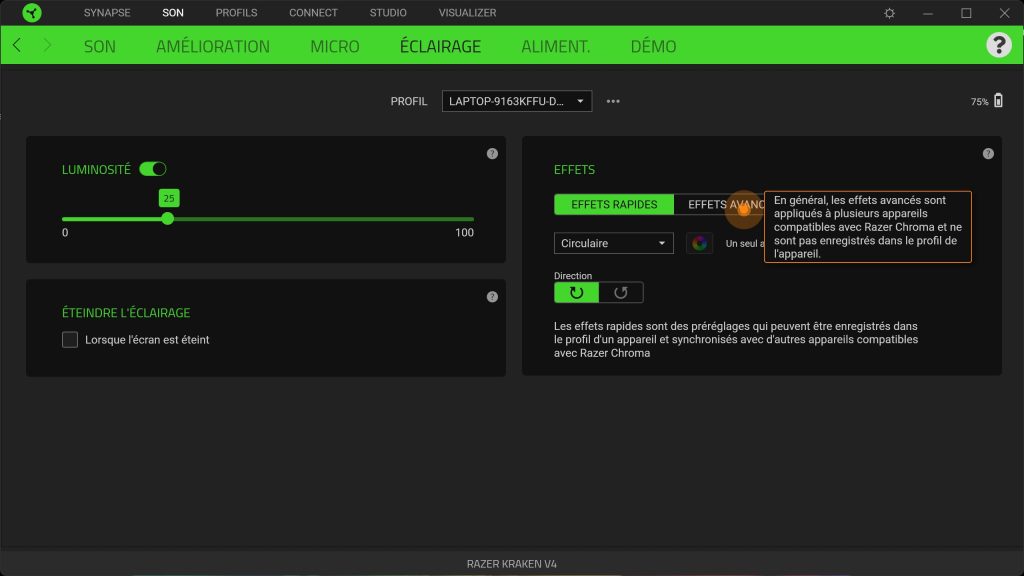
Task: Minimize the Synapse window
Action: point(927,13)
